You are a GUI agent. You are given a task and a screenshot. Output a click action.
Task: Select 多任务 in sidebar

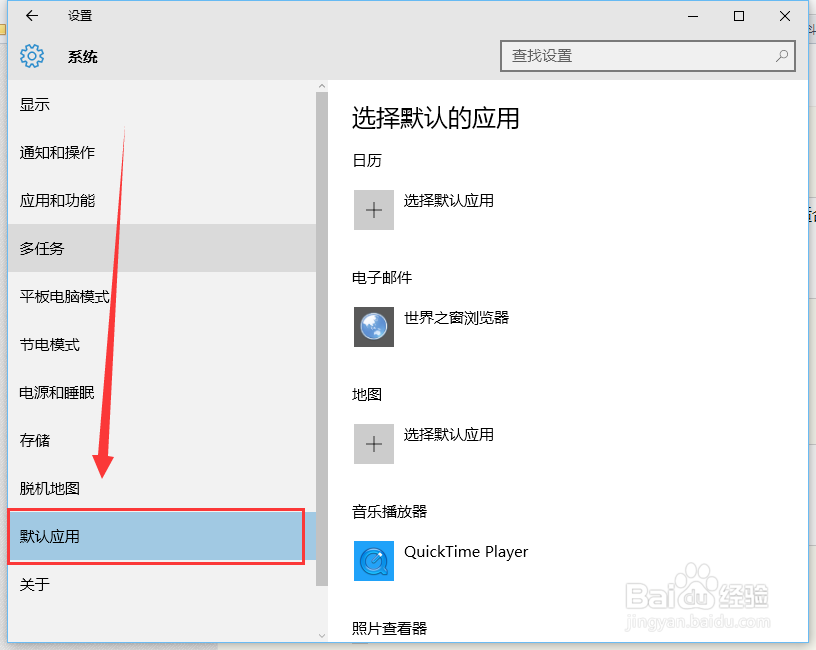click(x=162, y=248)
